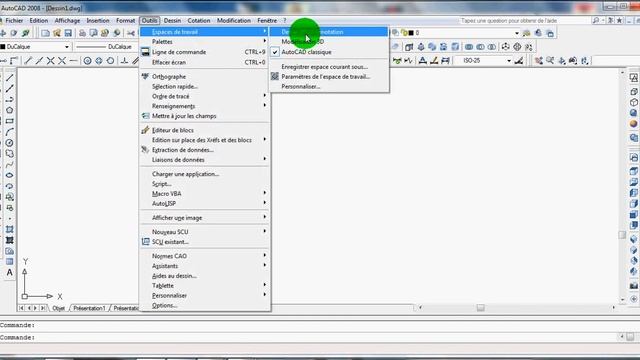Expand the AutoLISP submenu
This screenshot has height=360, width=640.
[x=204, y=203]
